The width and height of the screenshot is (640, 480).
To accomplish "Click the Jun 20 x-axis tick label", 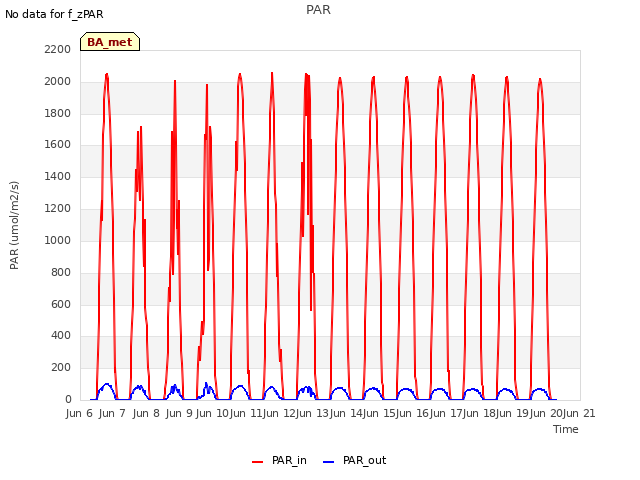I will (546, 413).
